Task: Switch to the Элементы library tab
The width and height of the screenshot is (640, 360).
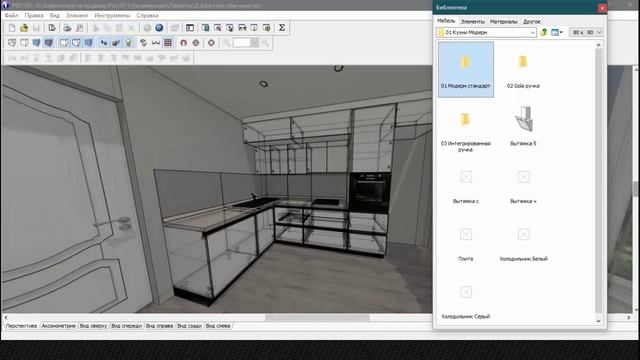Action: click(473, 21)
